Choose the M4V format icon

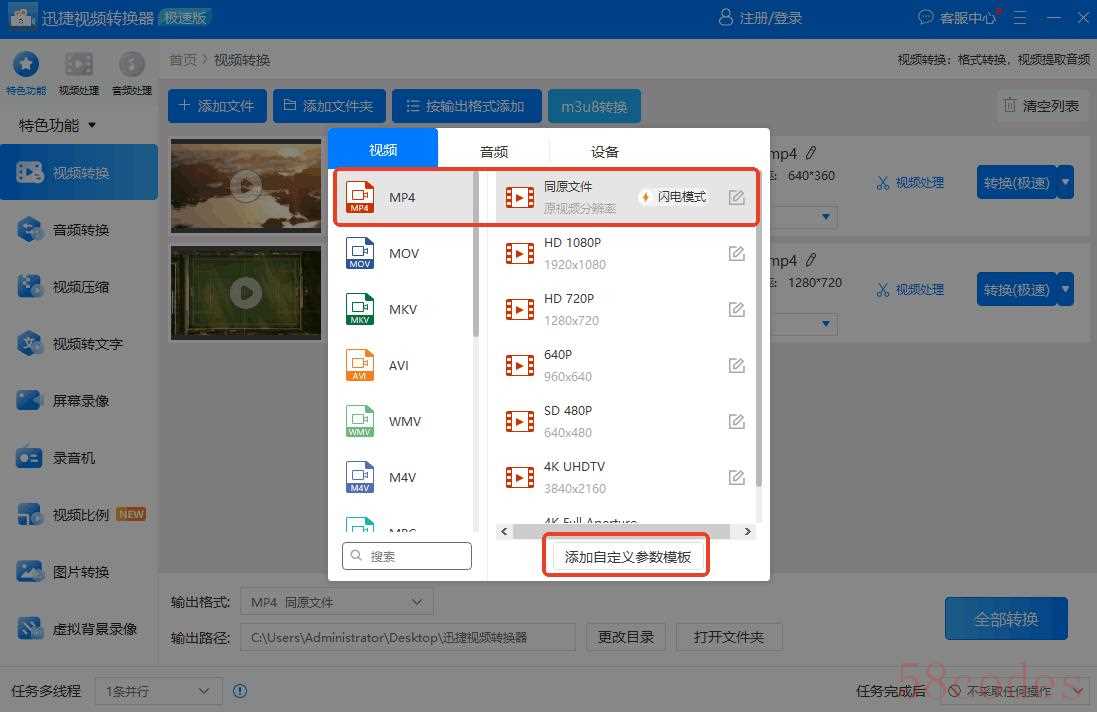click(360, 477)
